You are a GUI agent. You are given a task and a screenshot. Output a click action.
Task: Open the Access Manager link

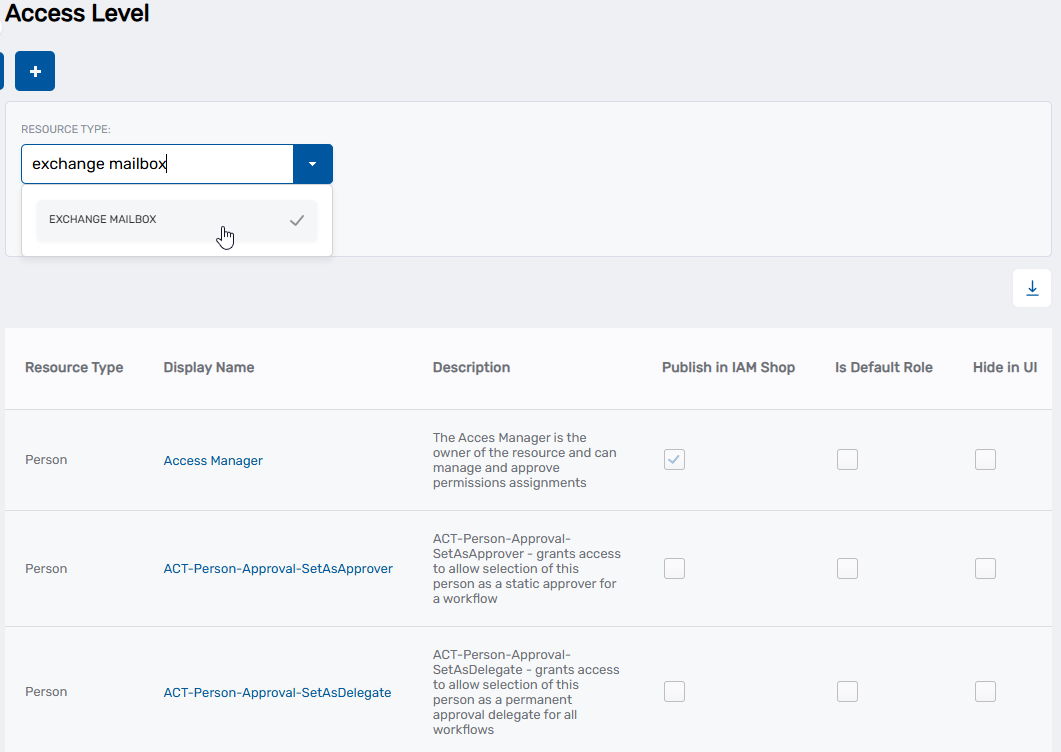coord(213,461)
